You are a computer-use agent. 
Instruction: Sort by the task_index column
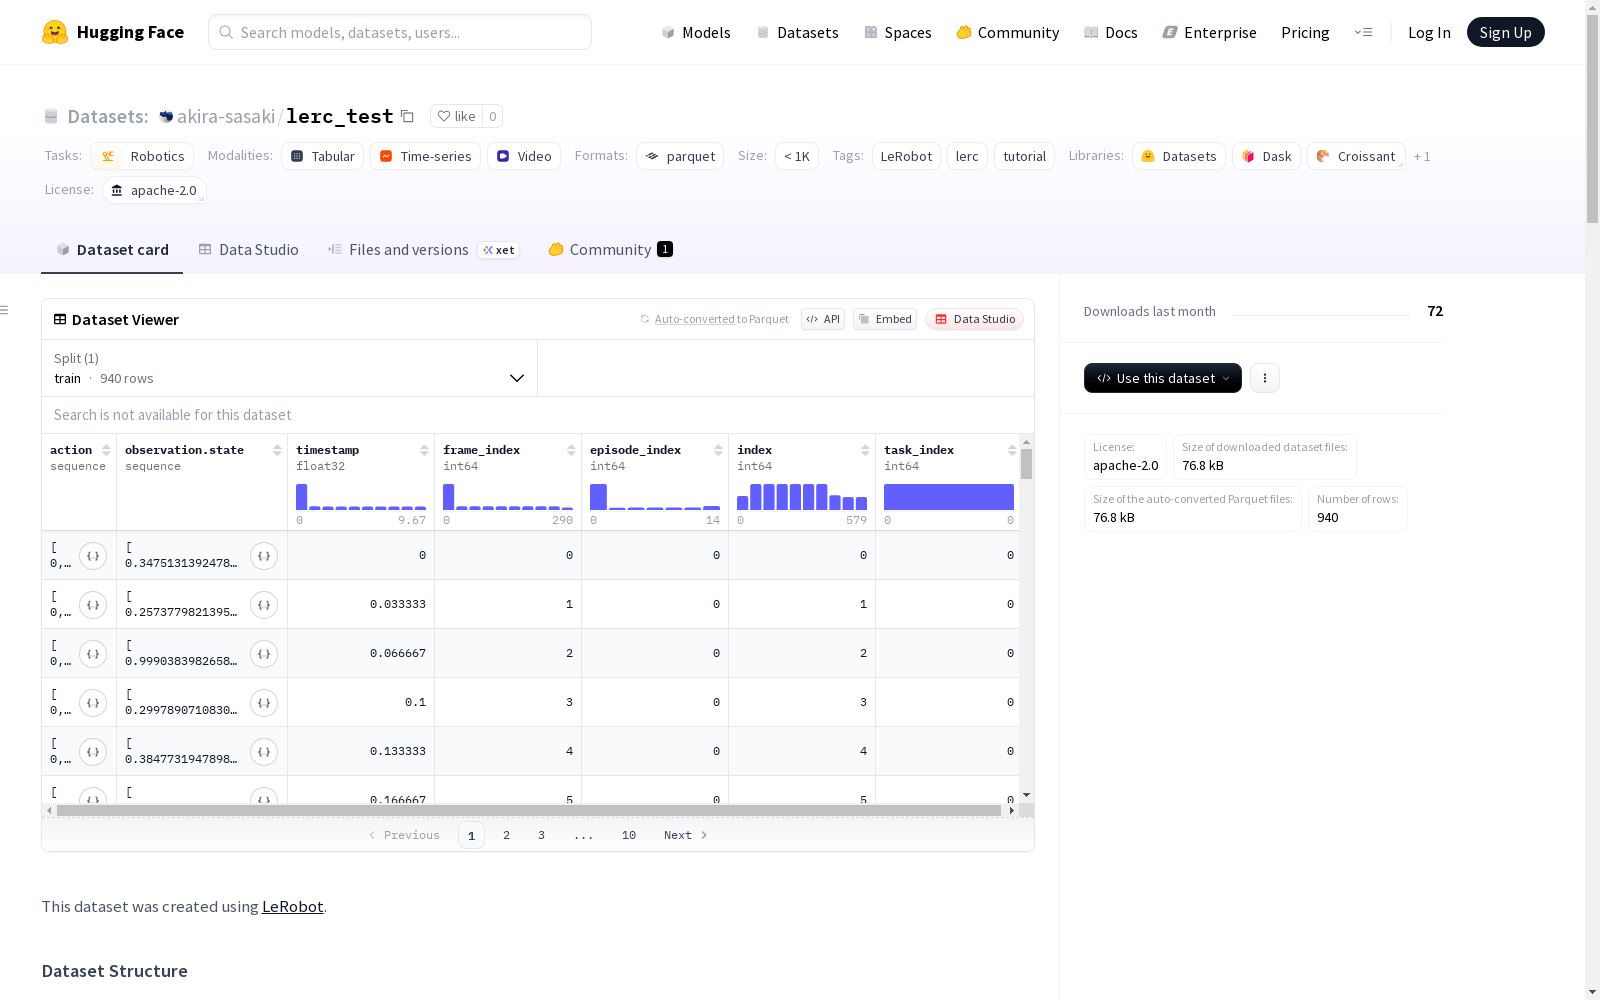1012,450
